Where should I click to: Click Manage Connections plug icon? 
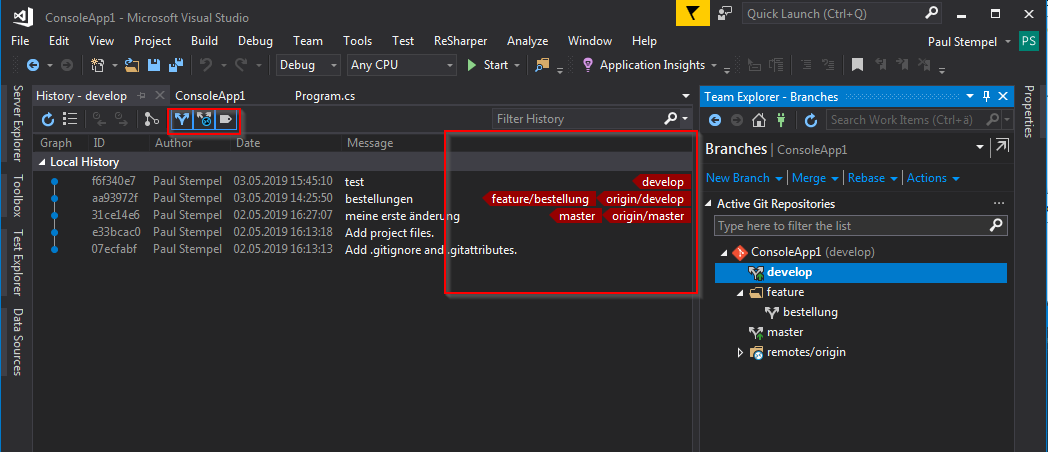780,120
